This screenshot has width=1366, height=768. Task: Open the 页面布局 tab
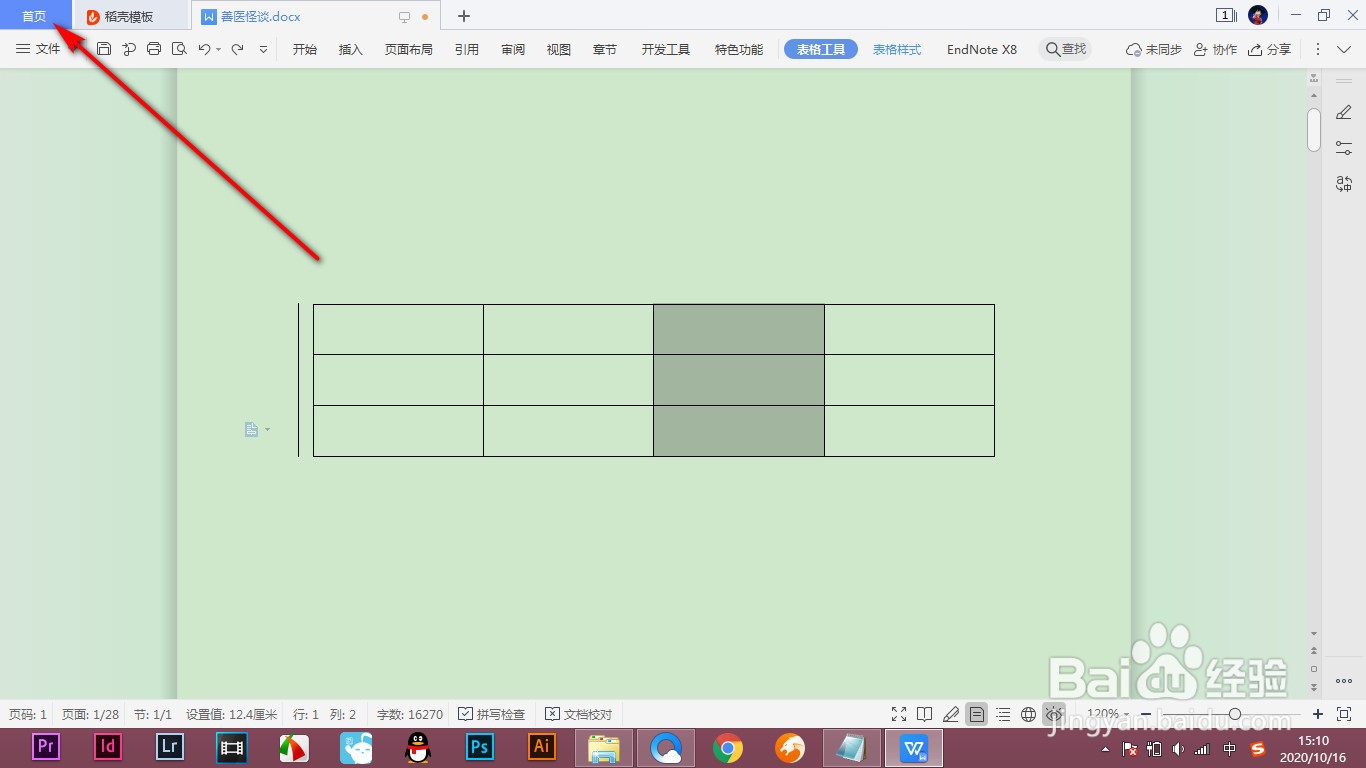409,49
